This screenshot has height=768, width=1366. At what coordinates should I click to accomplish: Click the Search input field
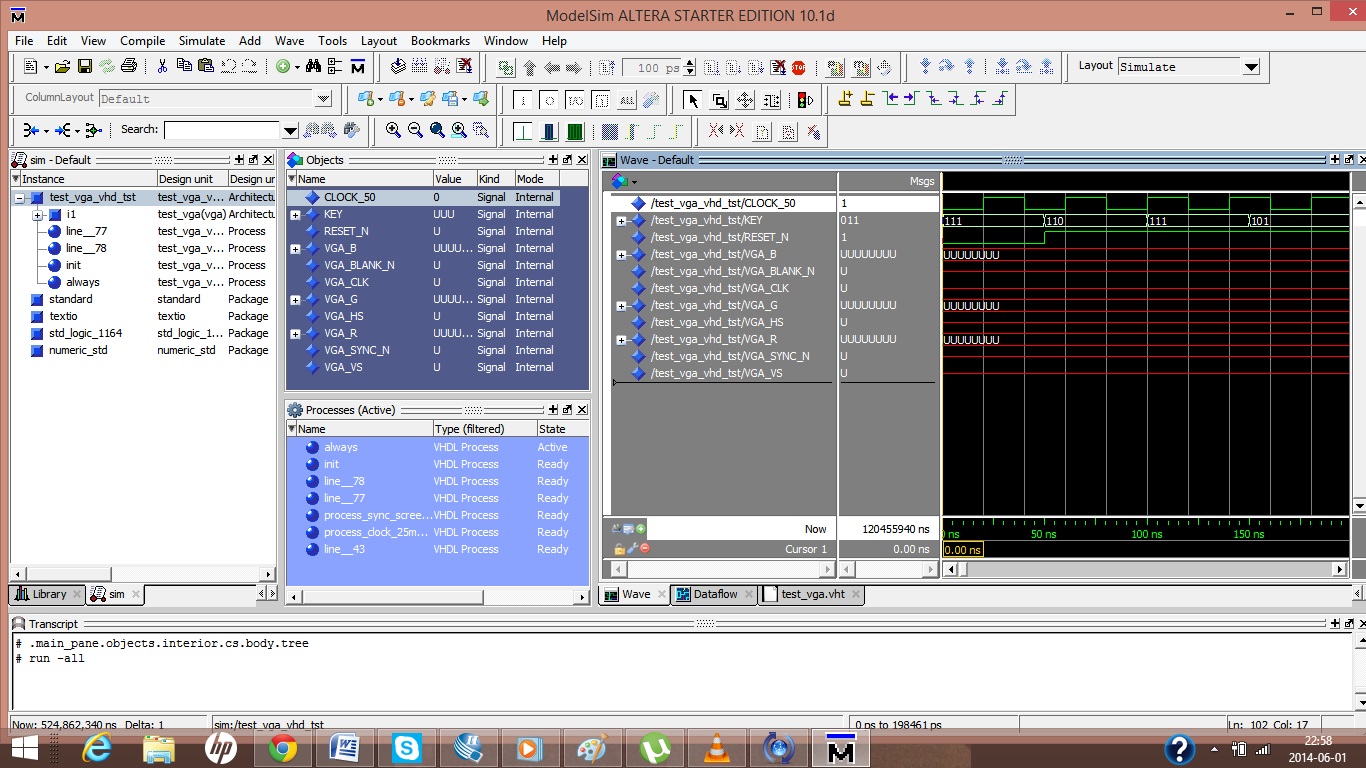coord(223,130)
